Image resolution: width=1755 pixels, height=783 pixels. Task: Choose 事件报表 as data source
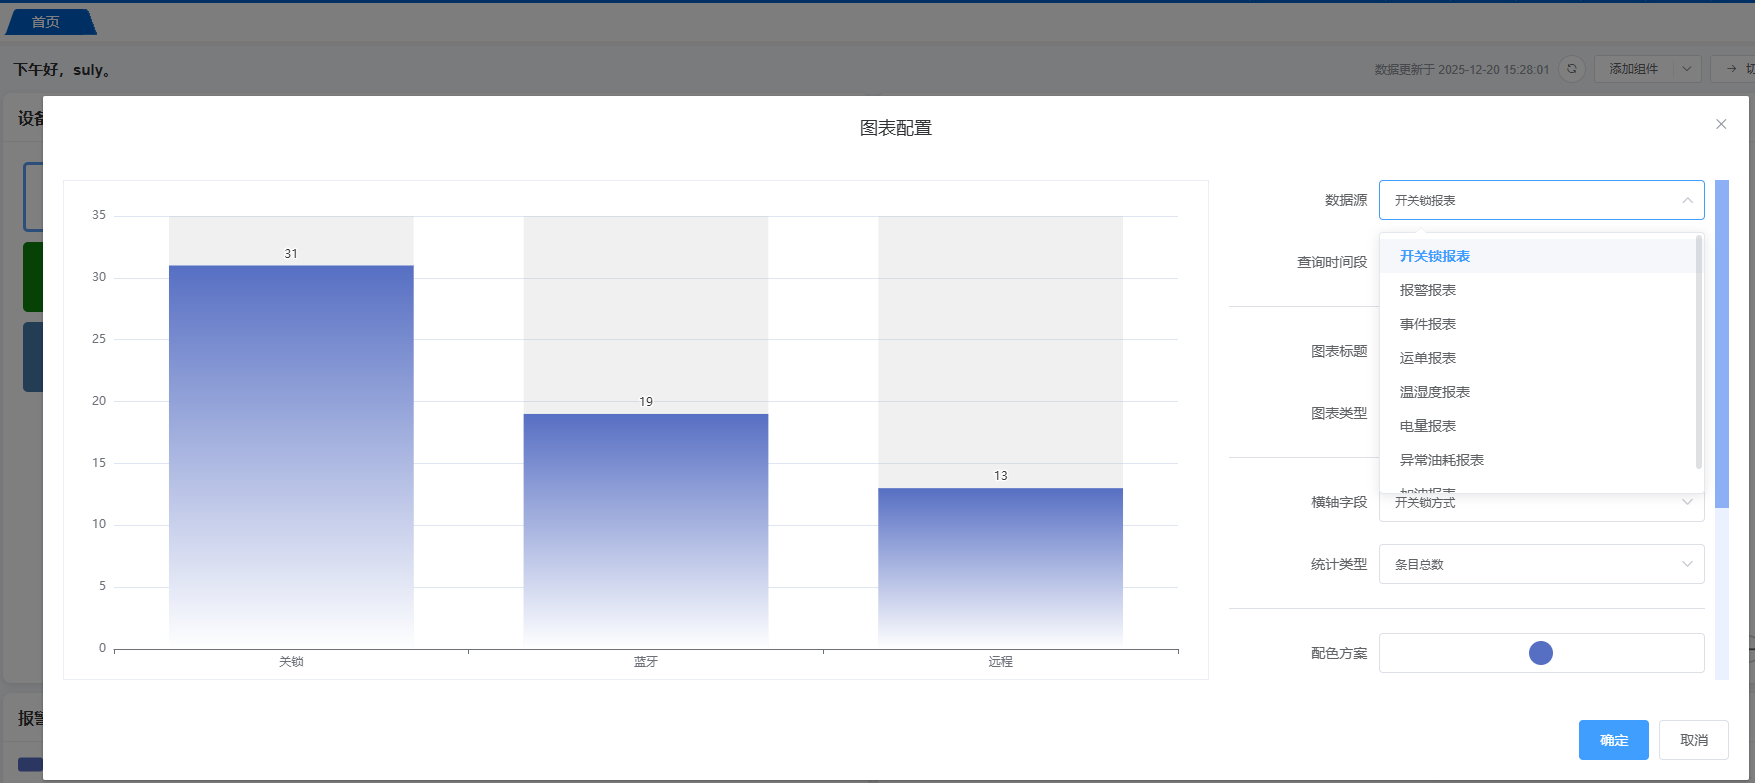tap(1427, 324)
